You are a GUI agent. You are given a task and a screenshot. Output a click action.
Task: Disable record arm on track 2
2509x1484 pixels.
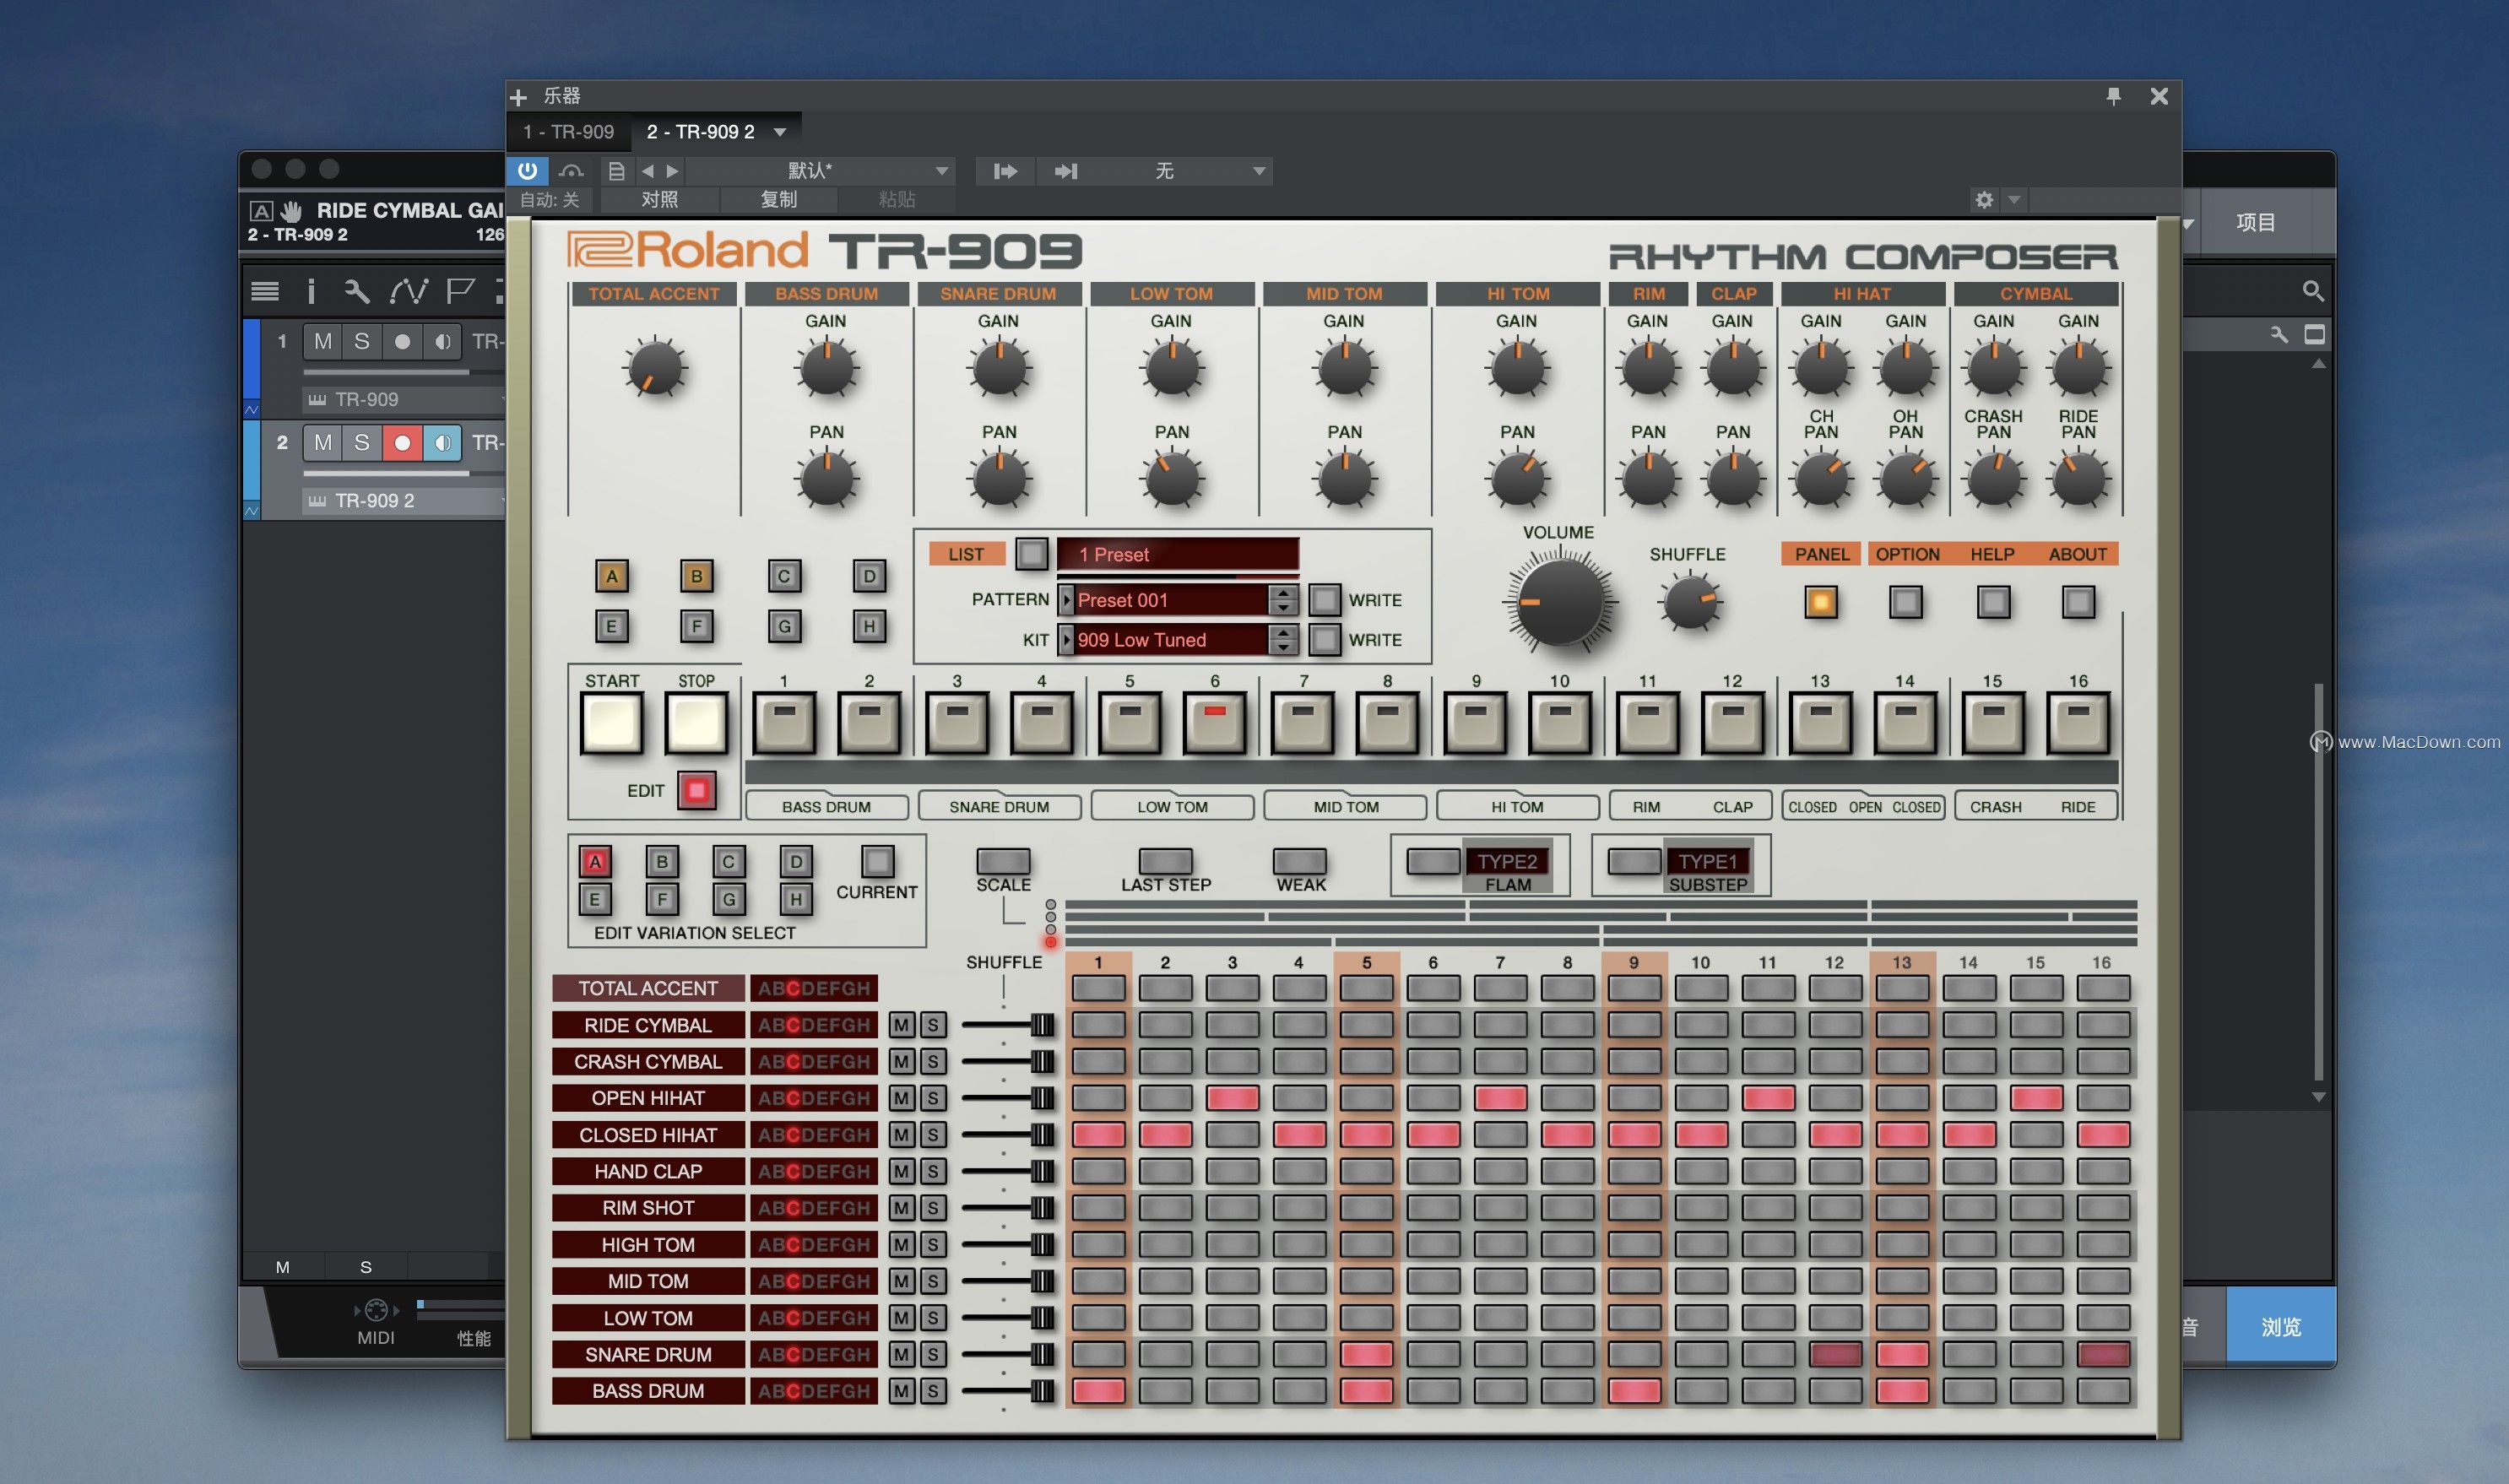(x=402, y=443)
